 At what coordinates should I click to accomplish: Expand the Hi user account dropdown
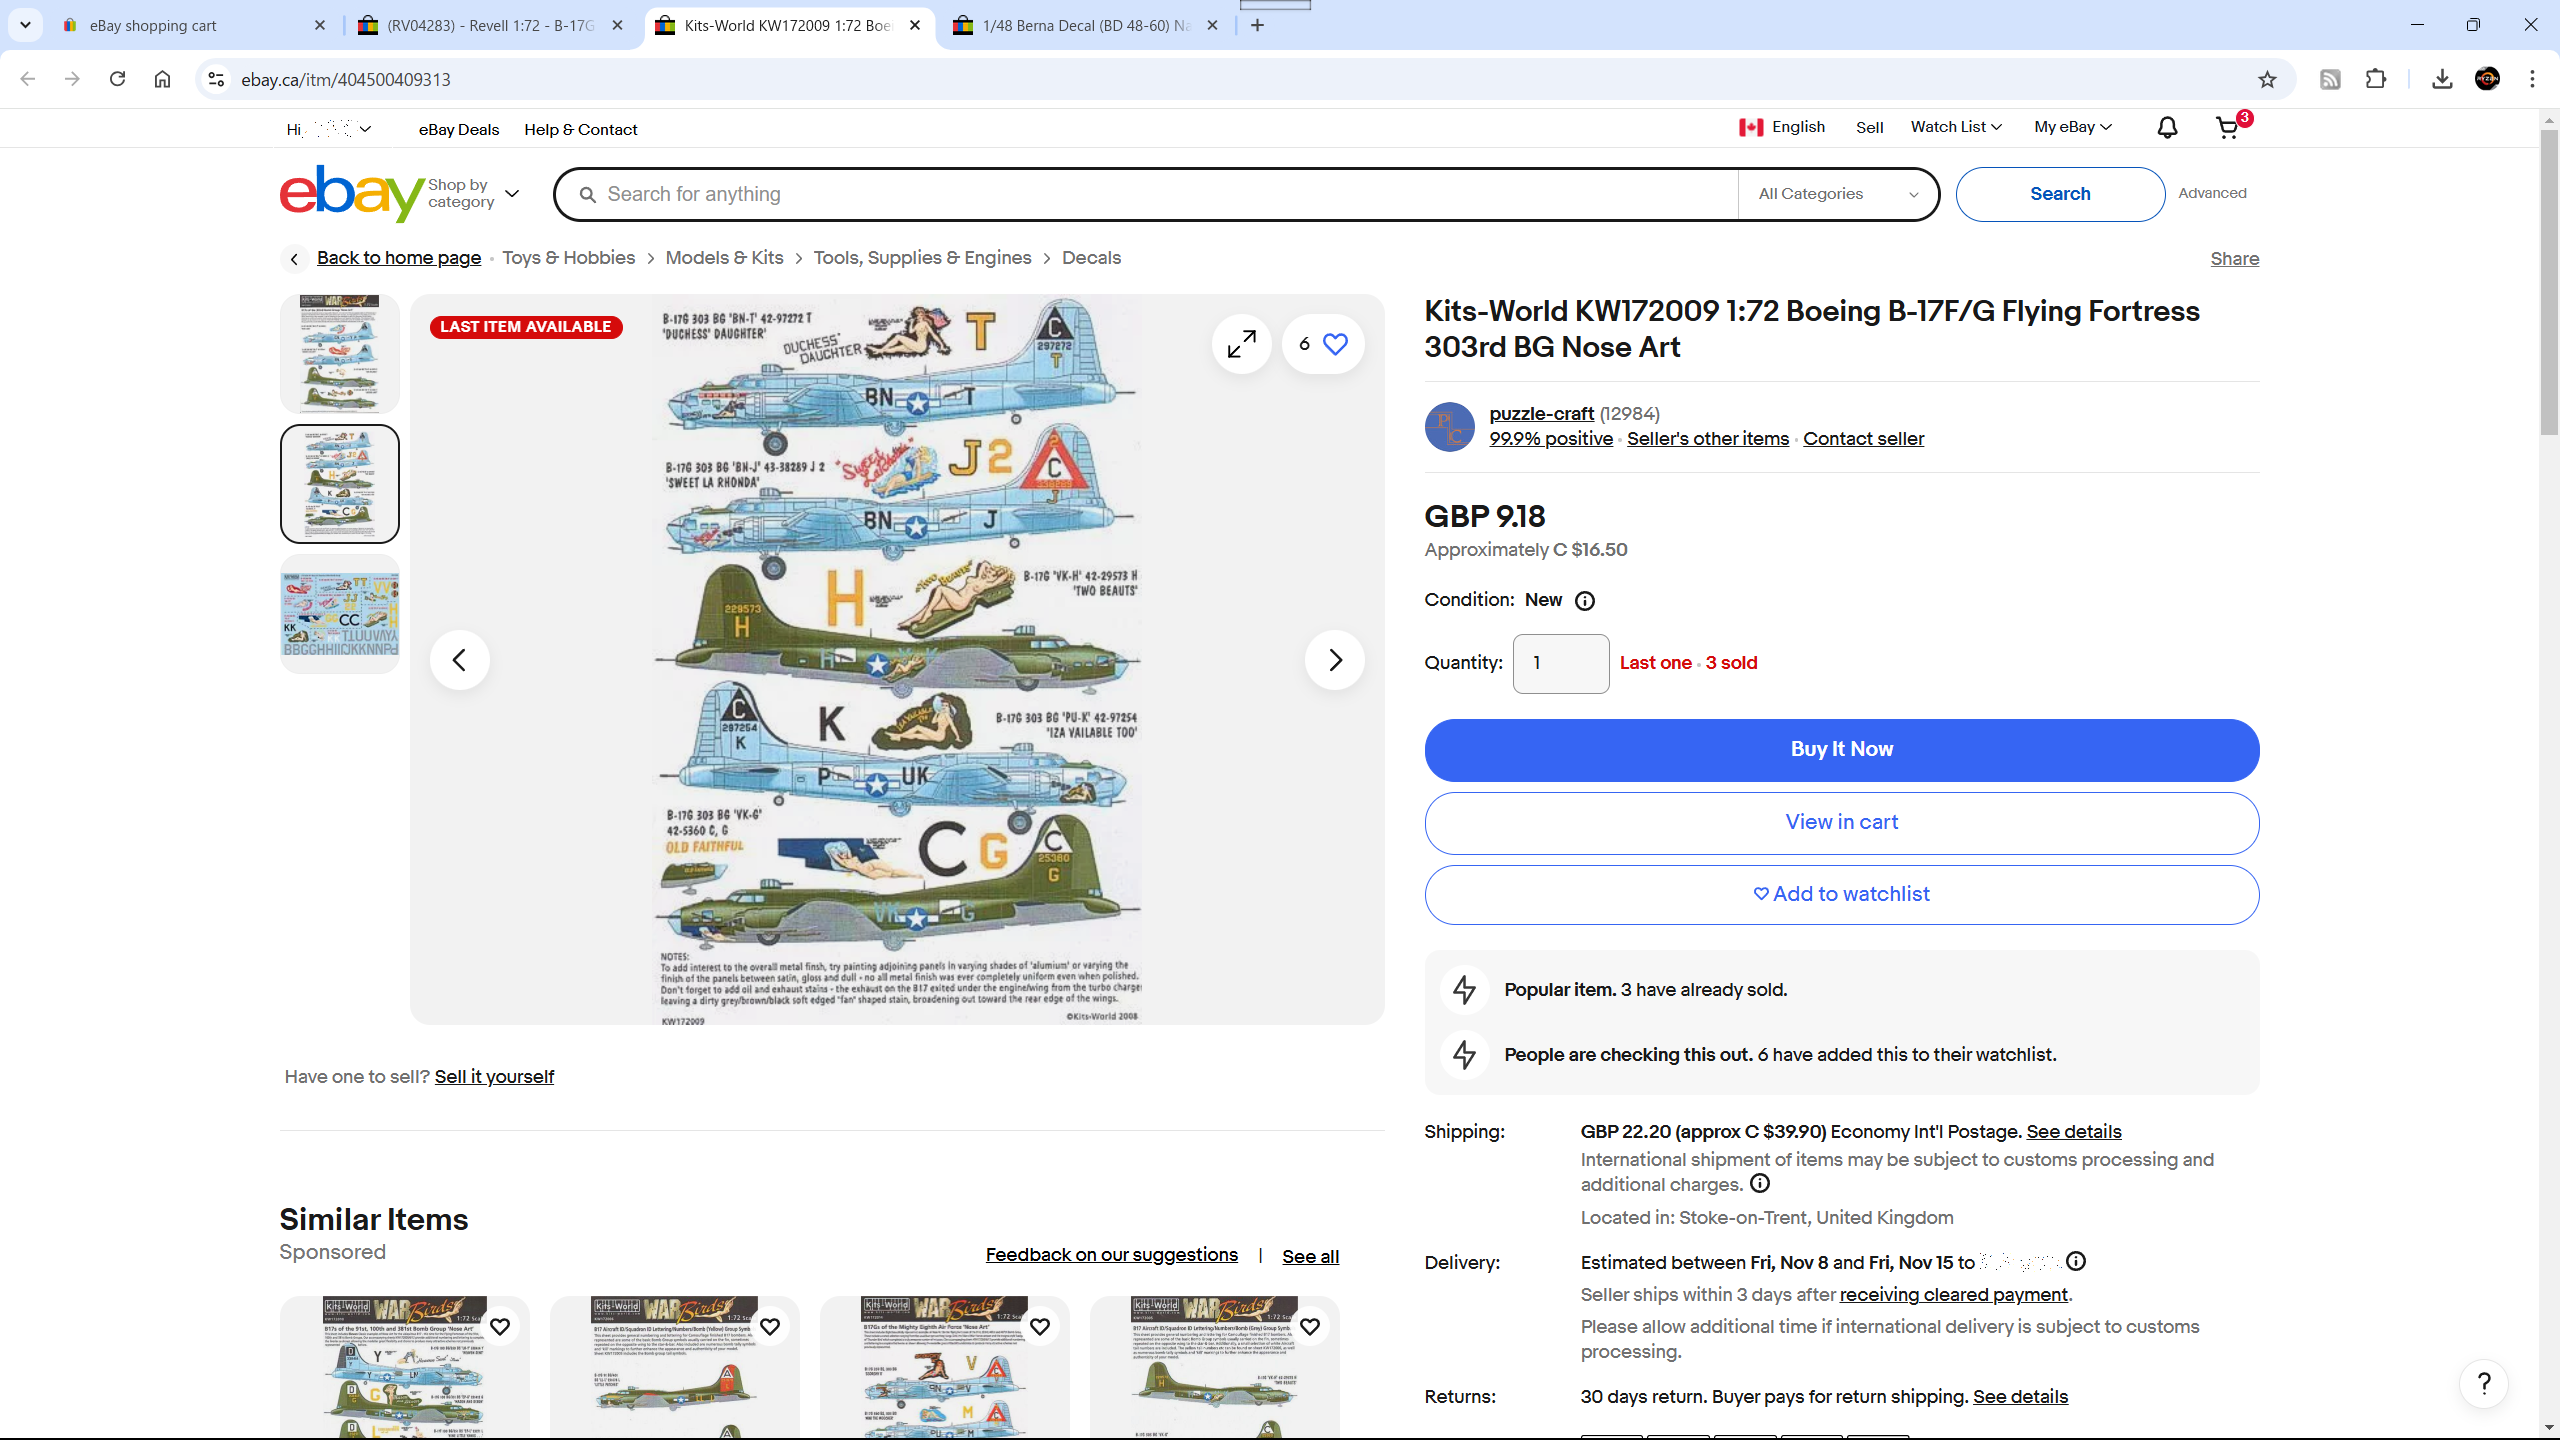point(330,129)
